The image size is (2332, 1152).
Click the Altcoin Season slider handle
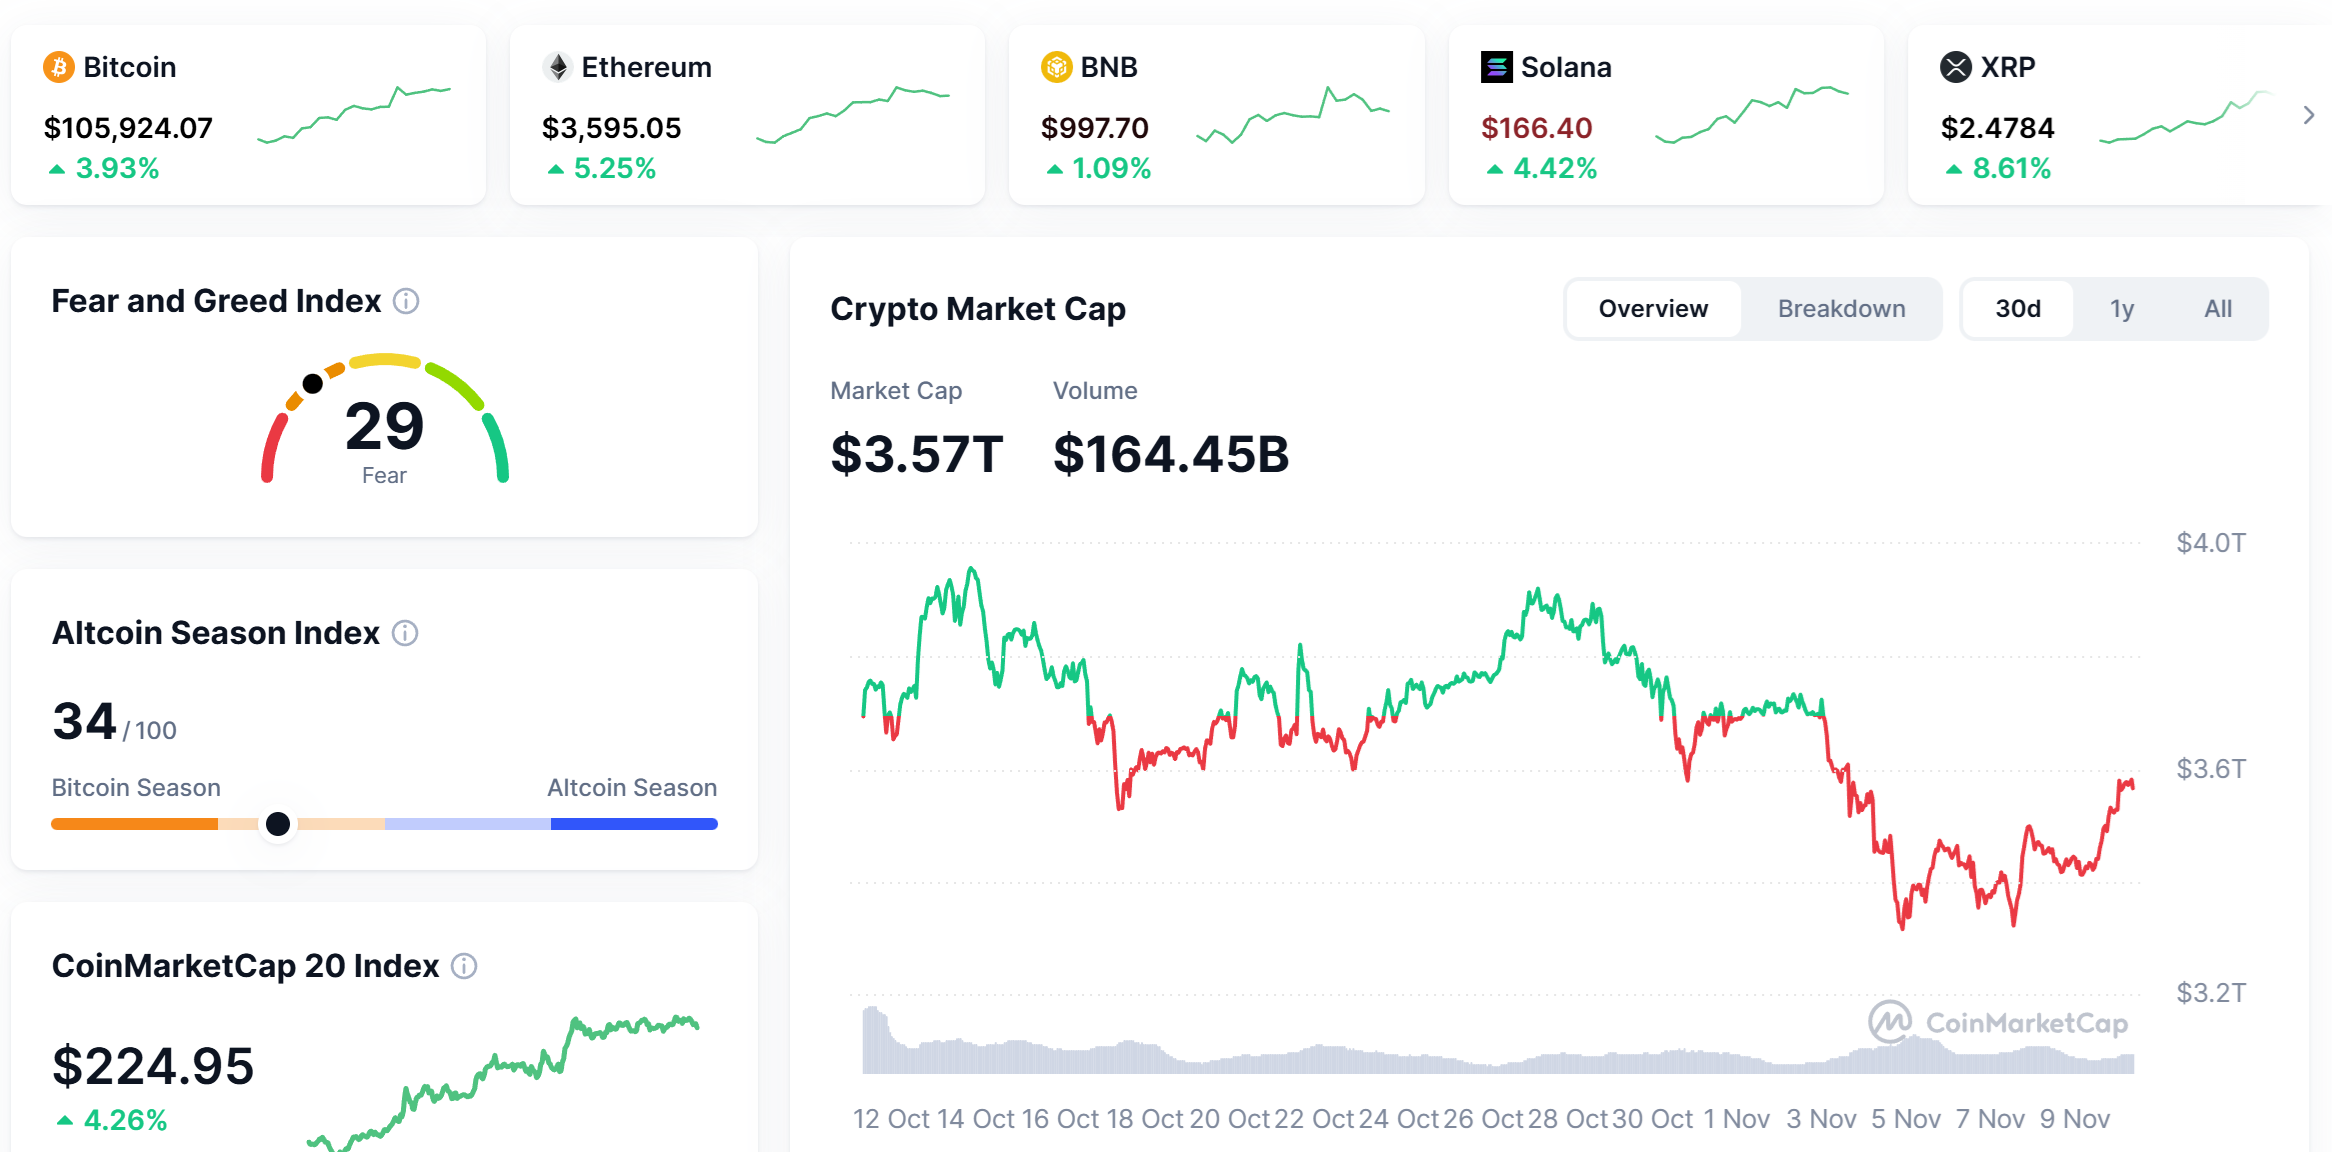click(x=278, y=824)
